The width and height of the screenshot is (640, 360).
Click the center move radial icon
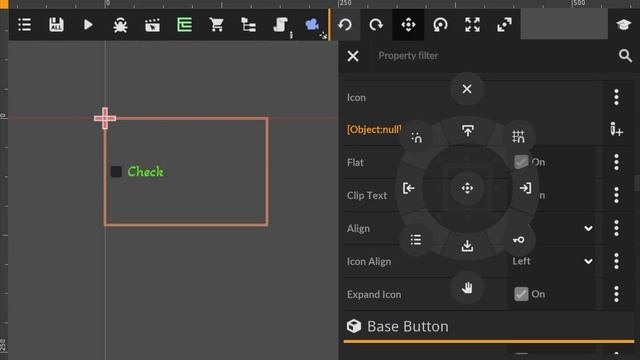[x=467, y=188]
